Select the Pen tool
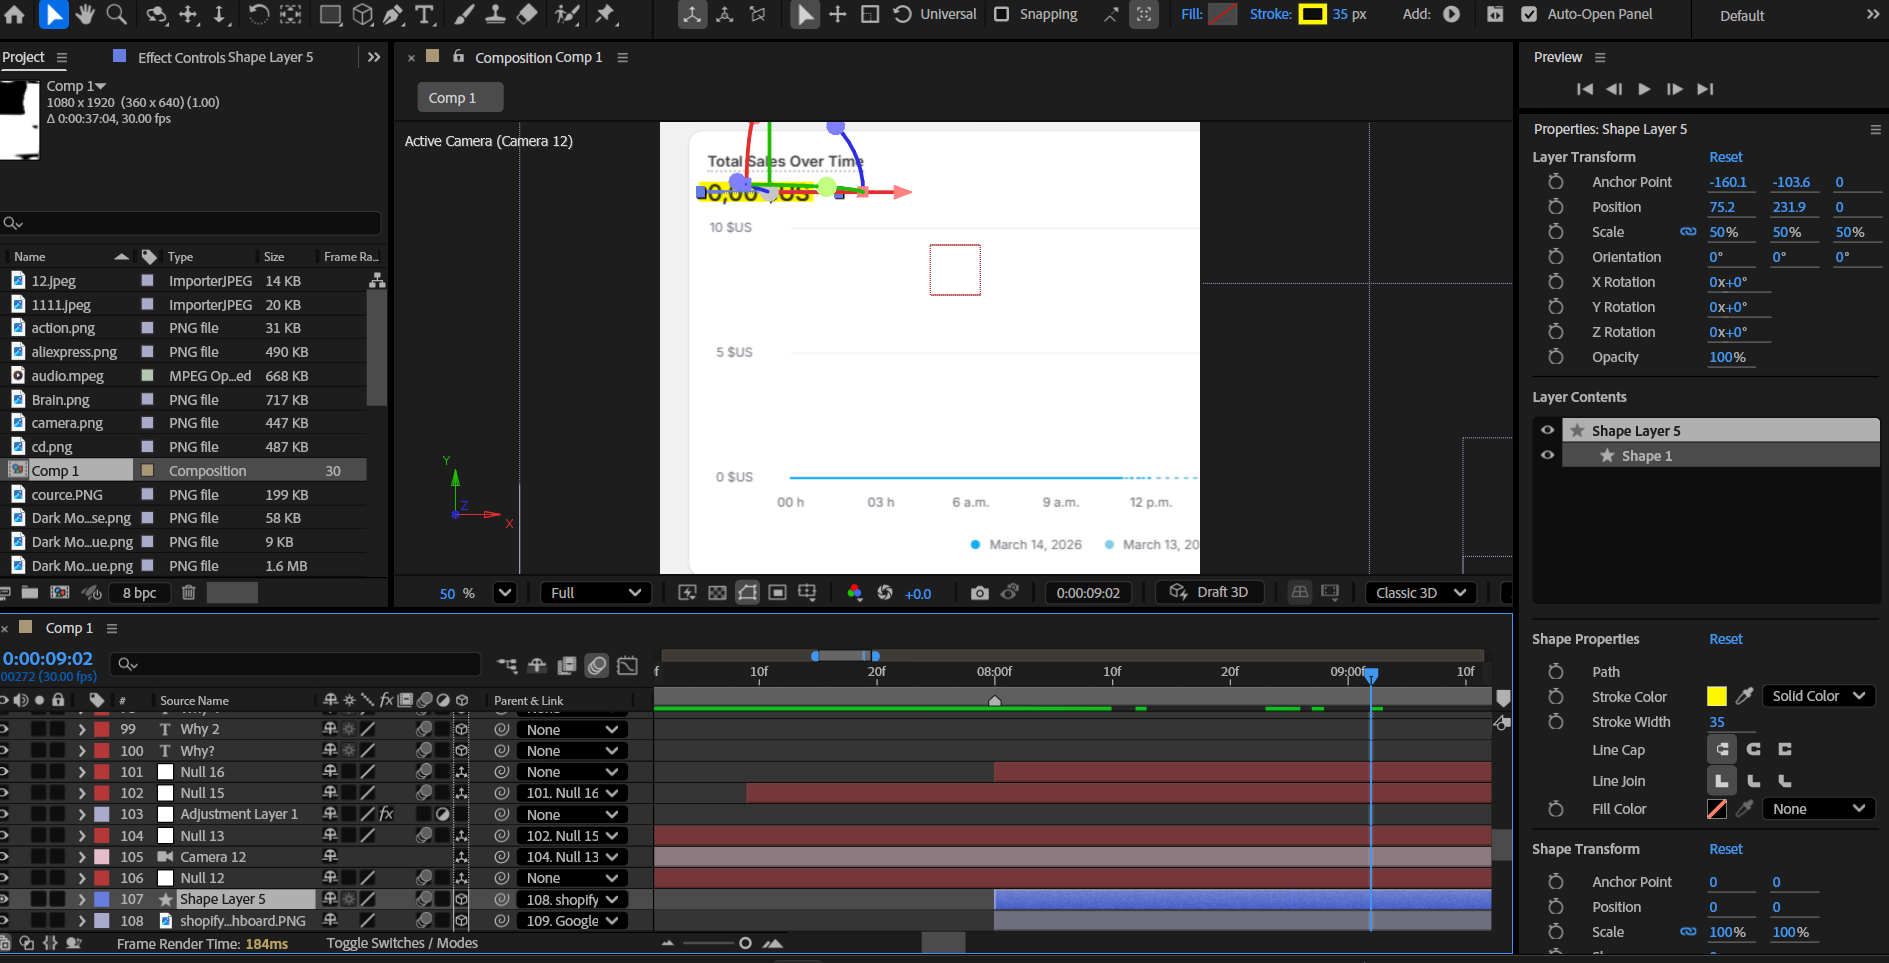 pos(393,14)
